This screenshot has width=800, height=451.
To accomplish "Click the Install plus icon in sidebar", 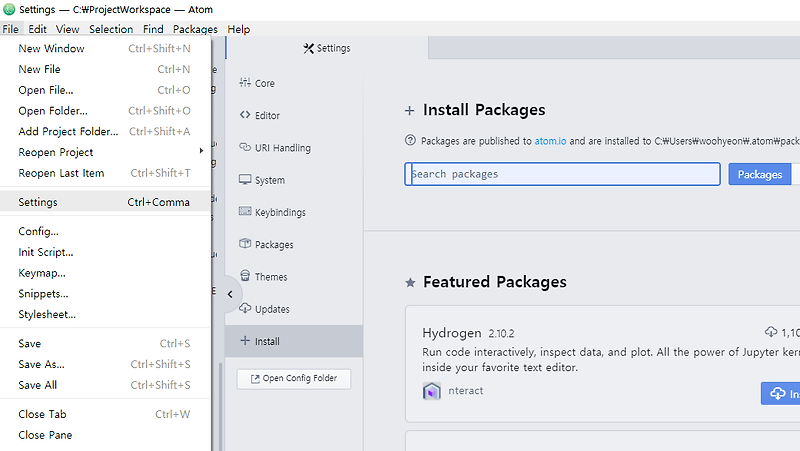I will click(245, 341).
